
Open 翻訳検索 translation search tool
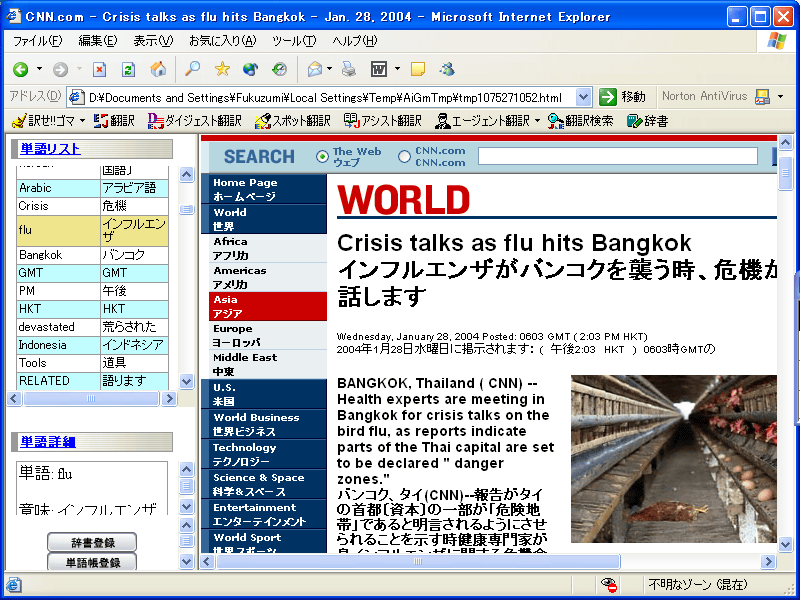[x=580, y=121]
